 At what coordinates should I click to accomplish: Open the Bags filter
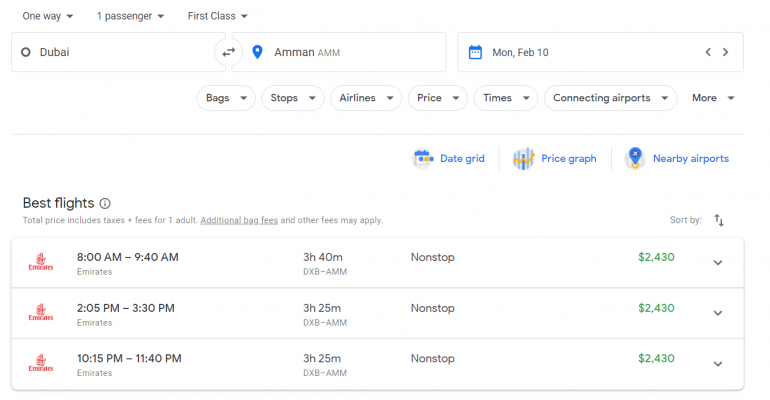[x=225, y=98]
